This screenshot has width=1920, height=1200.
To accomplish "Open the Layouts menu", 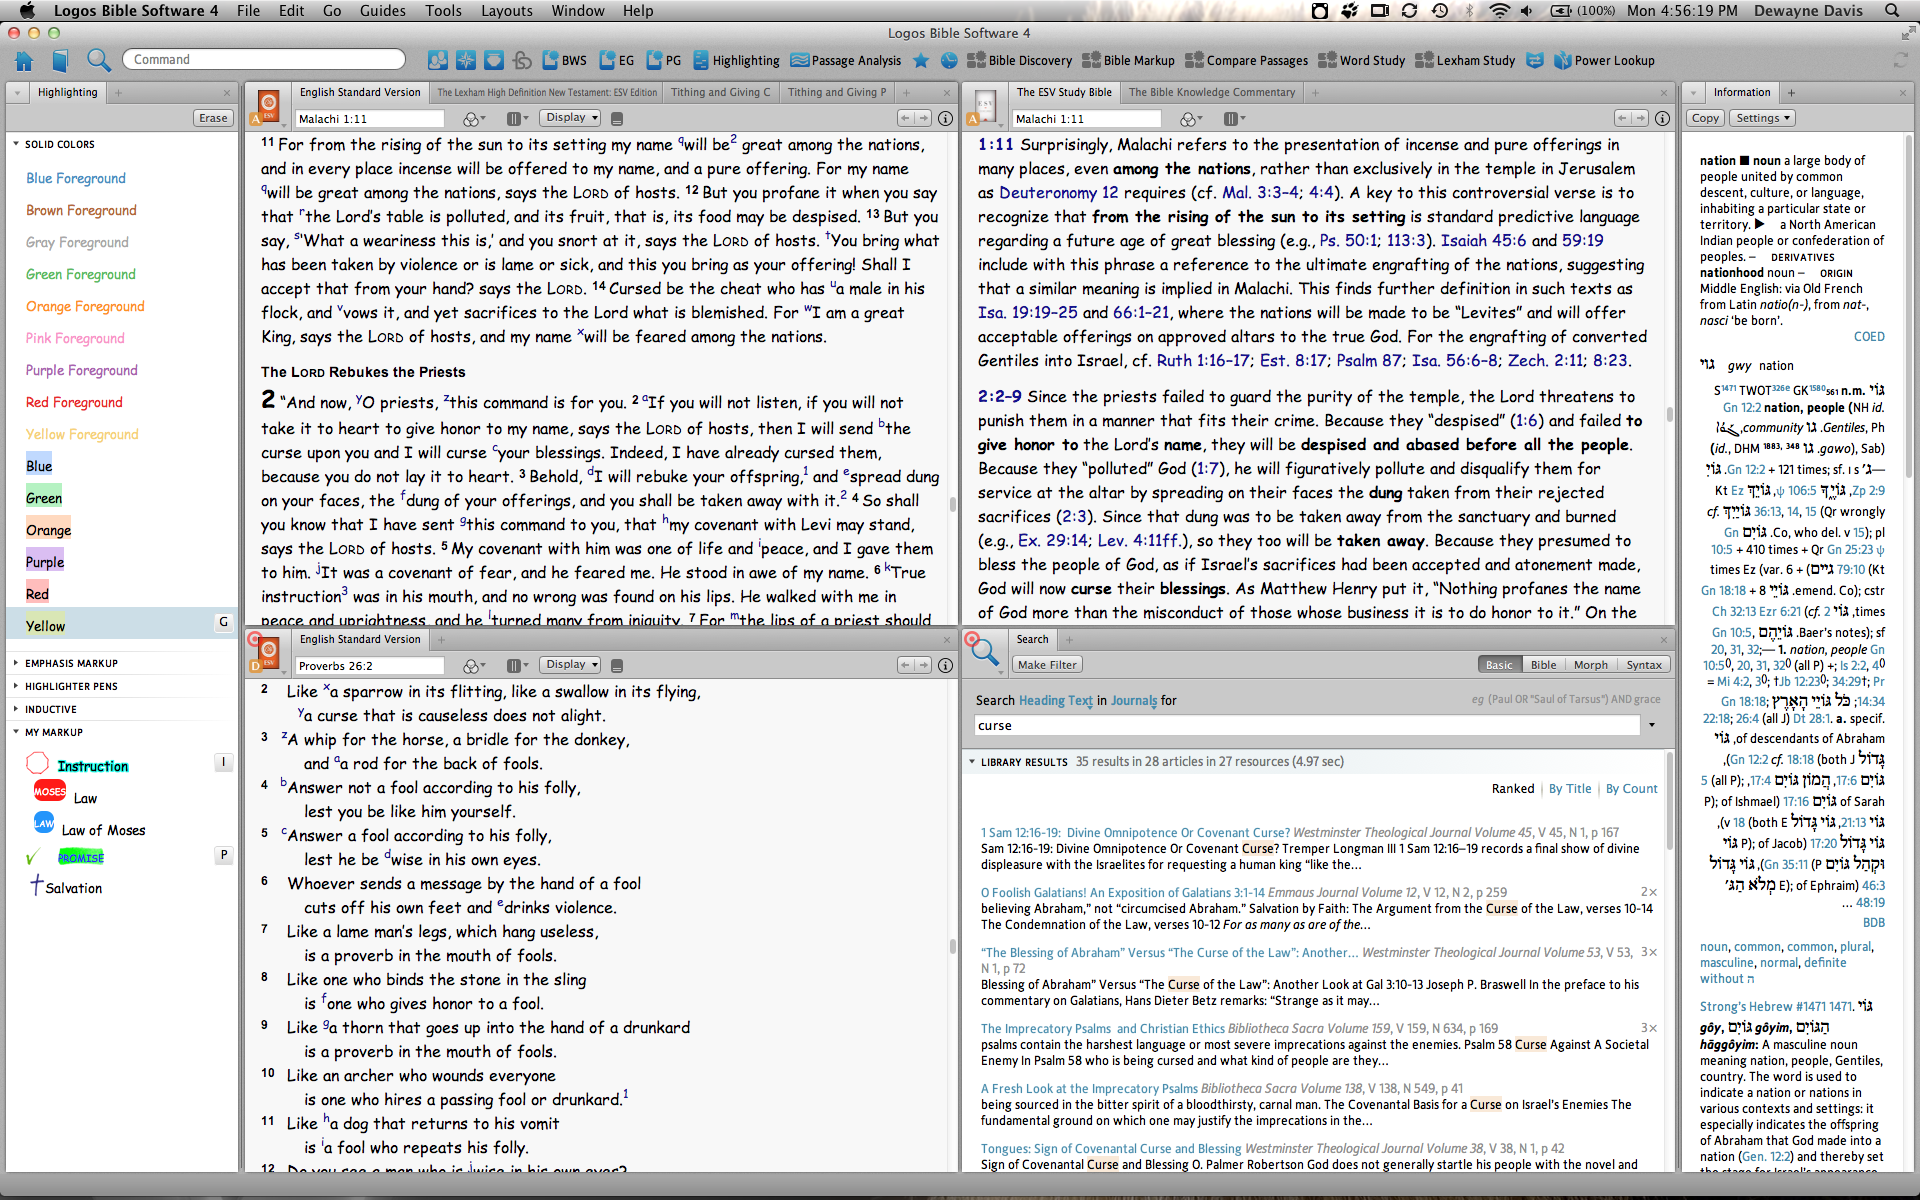I will pyautogui.click(x=507, y=11).
